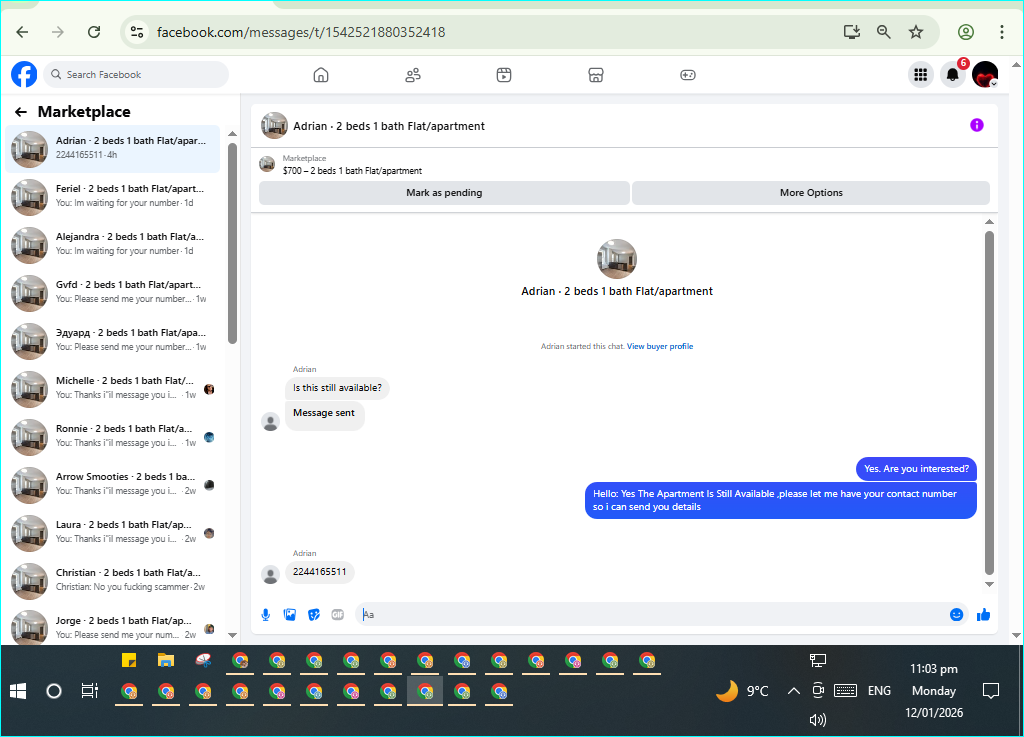Image resolution: width=1024 pixels, height=737 pixels.
Task: Click the large listing thumbnail in chat
Action: (616, 259)
